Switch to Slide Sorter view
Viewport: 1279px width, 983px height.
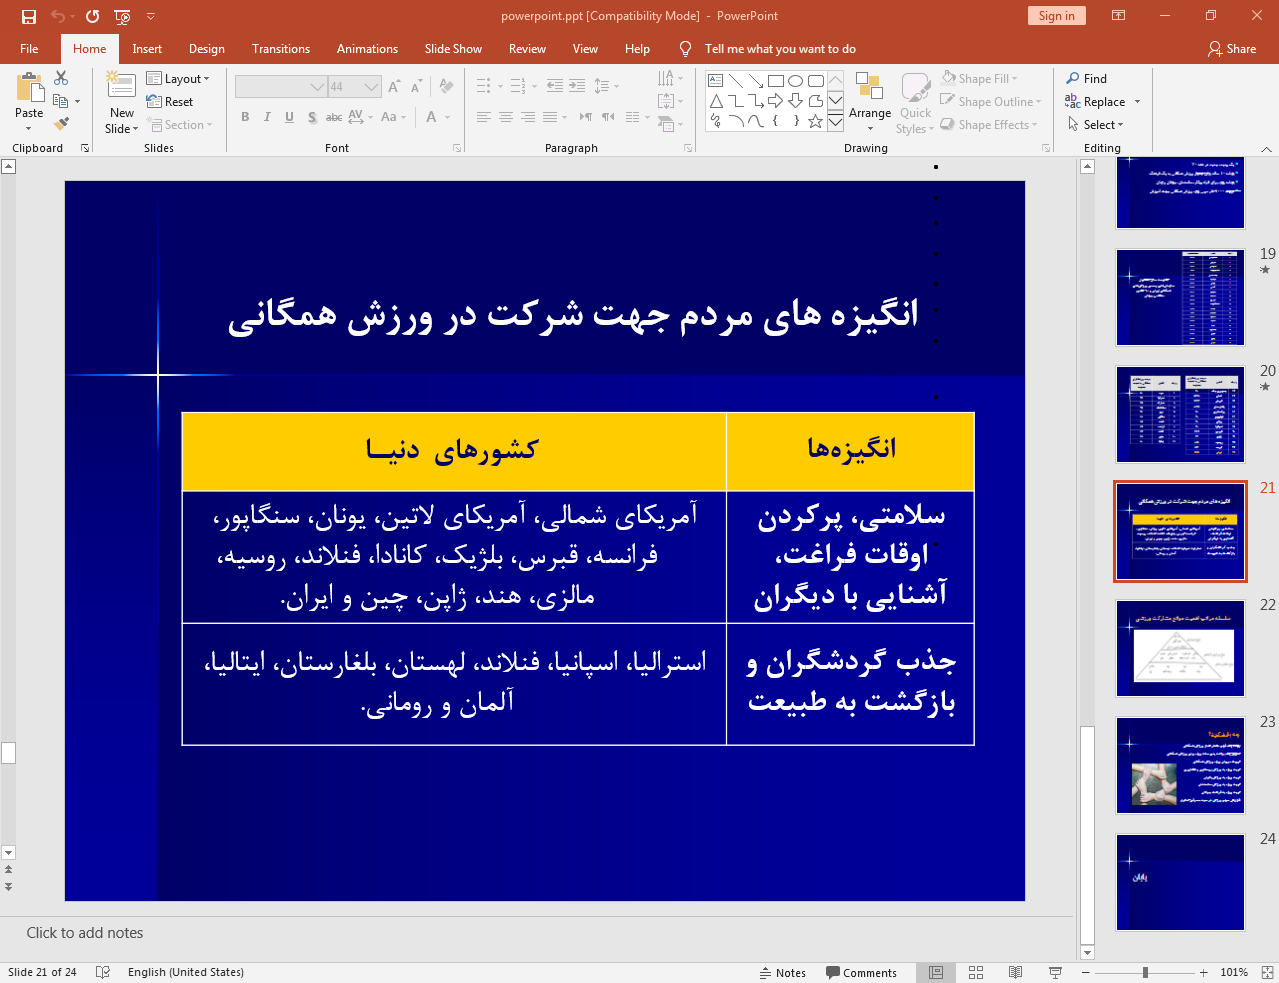[975, 971]
